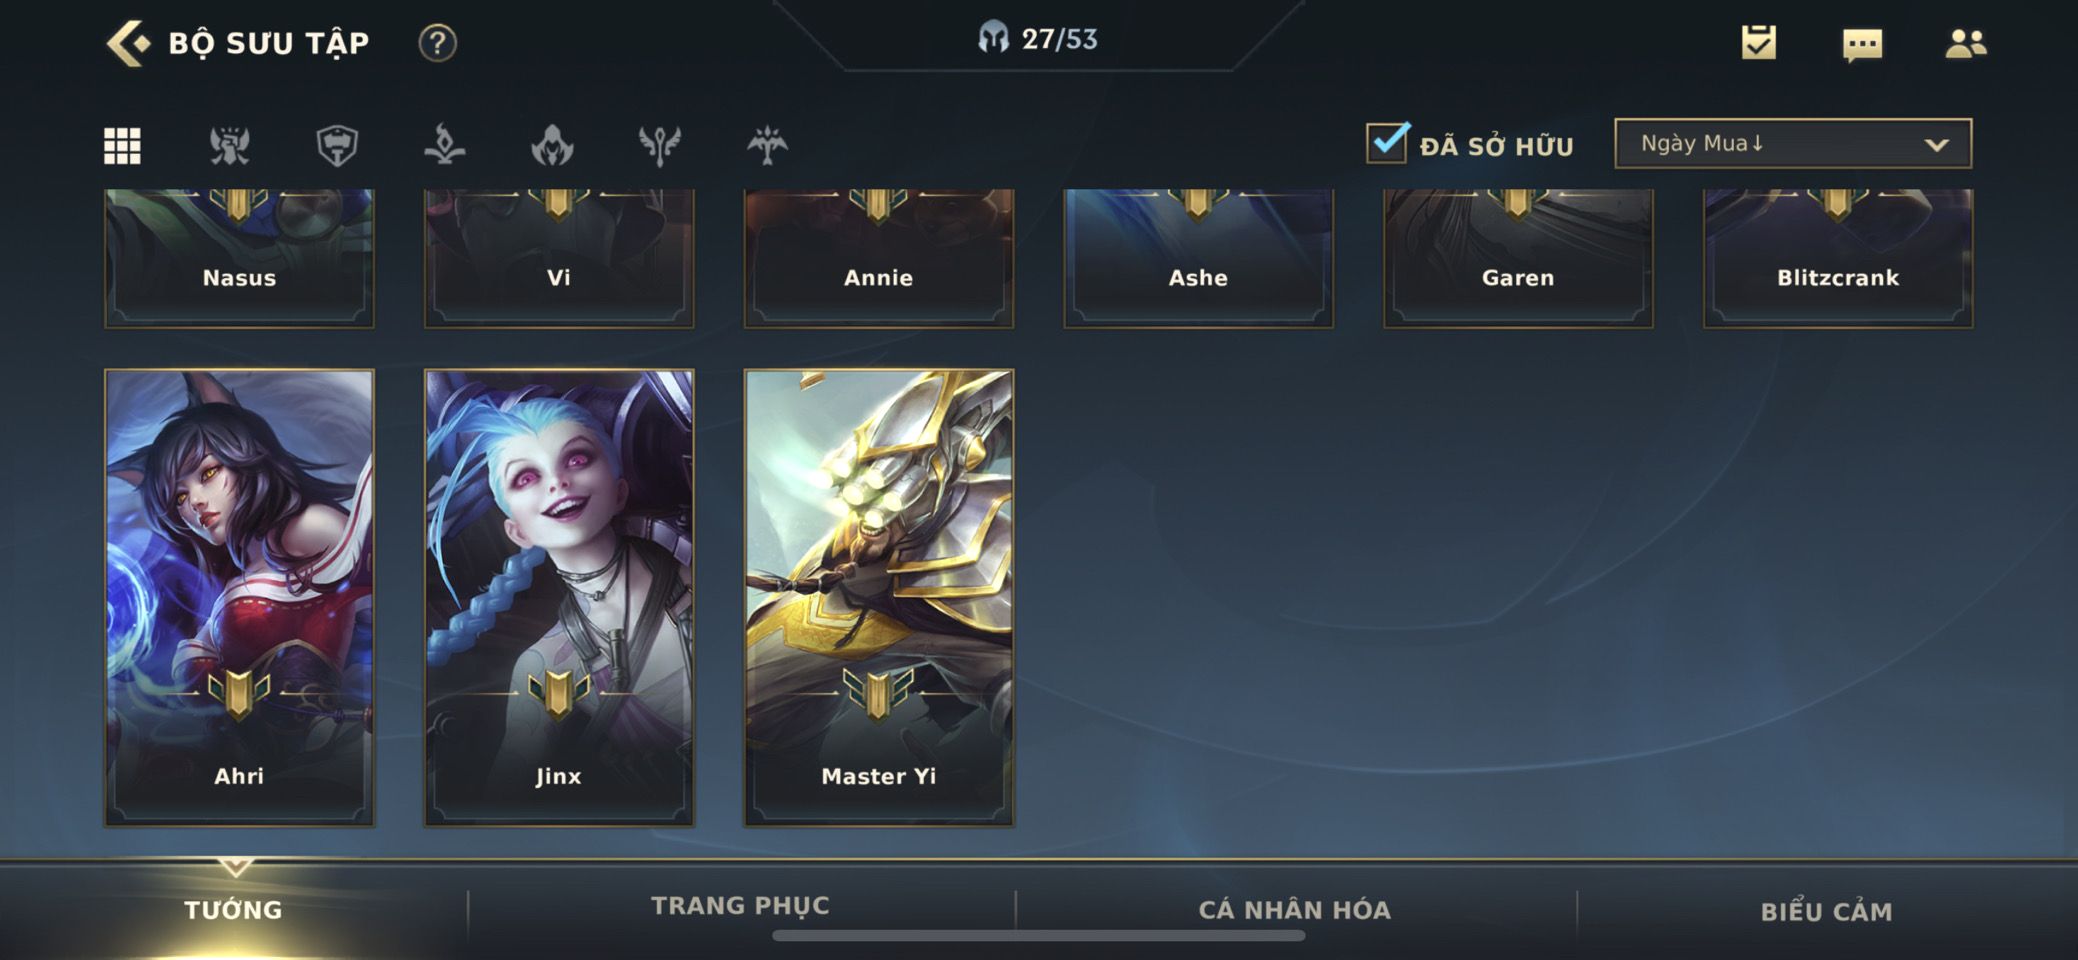Screen dimensions: 2078x960
Task: Filter by the Assassin hooded role icon
Action: pos(552,146)
